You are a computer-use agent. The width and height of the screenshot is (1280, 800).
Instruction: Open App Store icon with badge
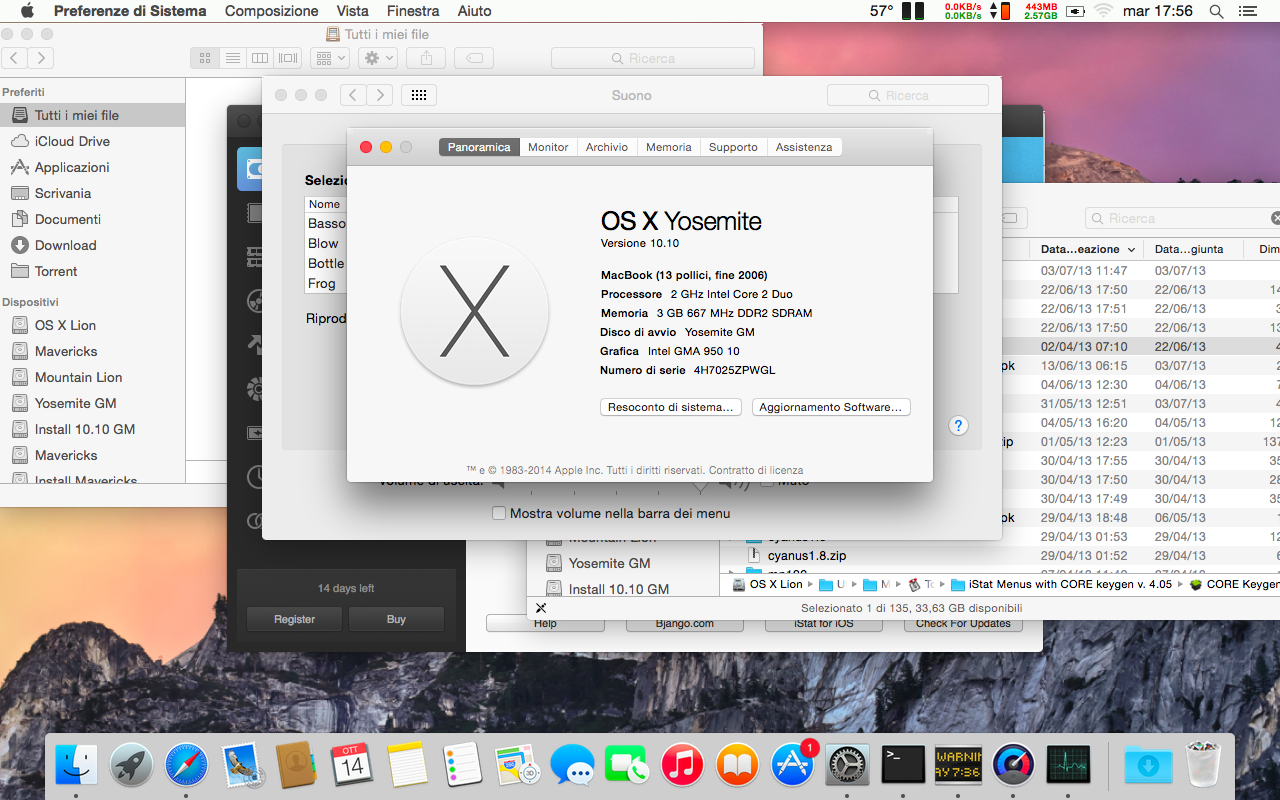click(793, 766)
